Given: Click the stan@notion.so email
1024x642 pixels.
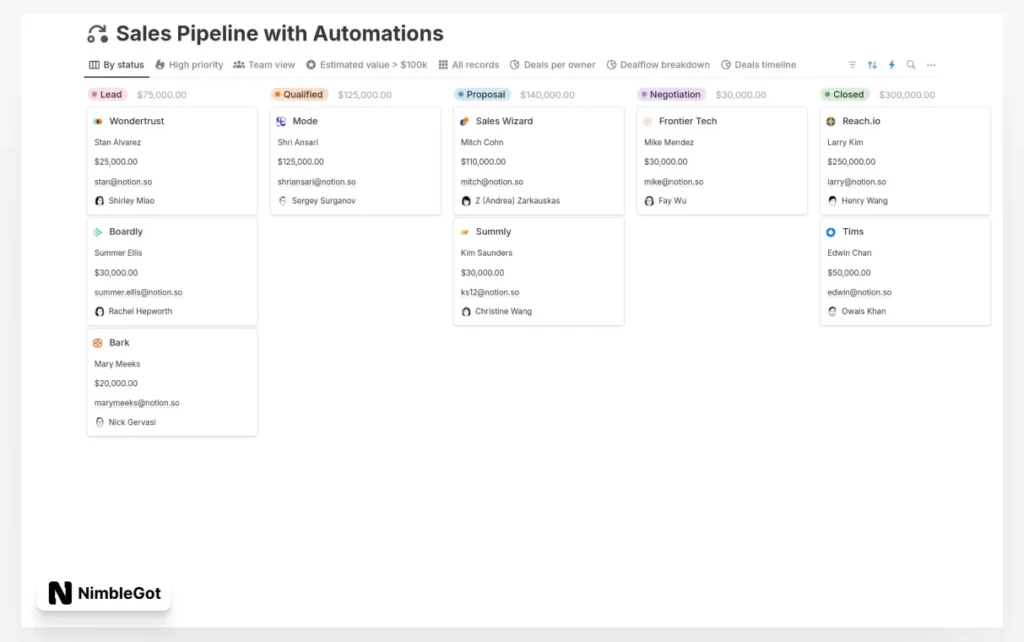Looking at the screenshot, I should click(x=123, y=182).
